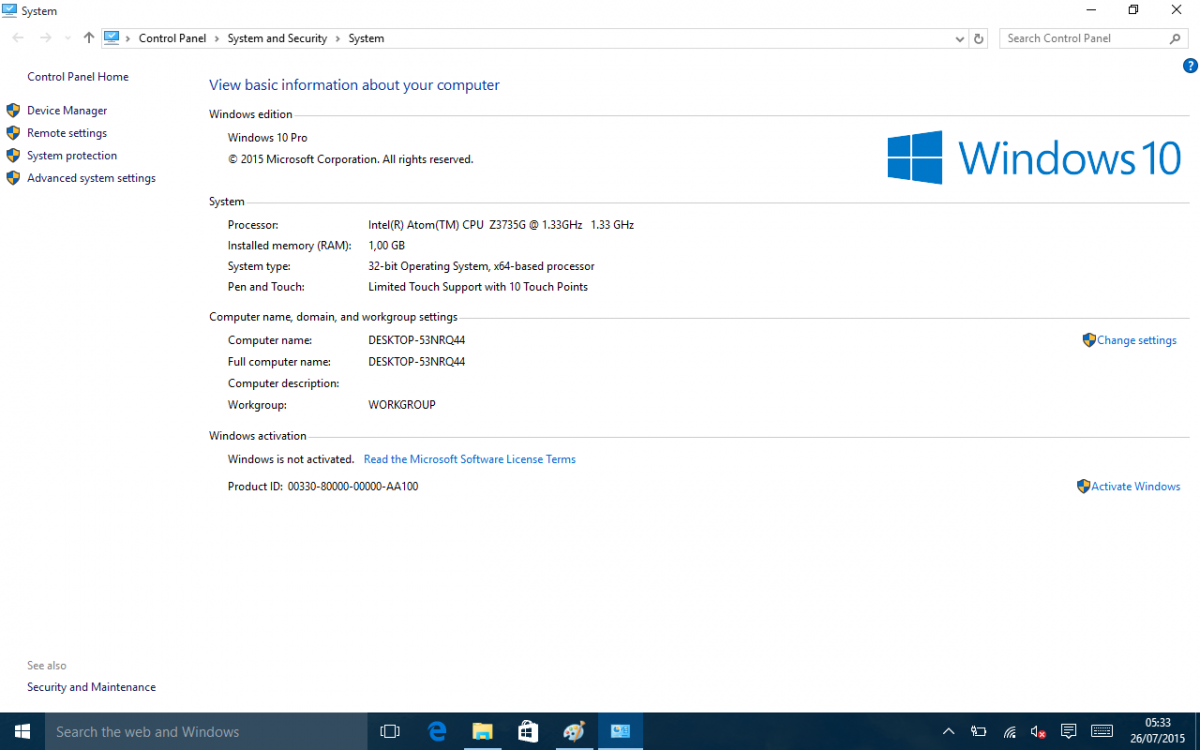Click the View basic information heading
The width and height of the screenshot is (1200, 750).
click(354, 85)
